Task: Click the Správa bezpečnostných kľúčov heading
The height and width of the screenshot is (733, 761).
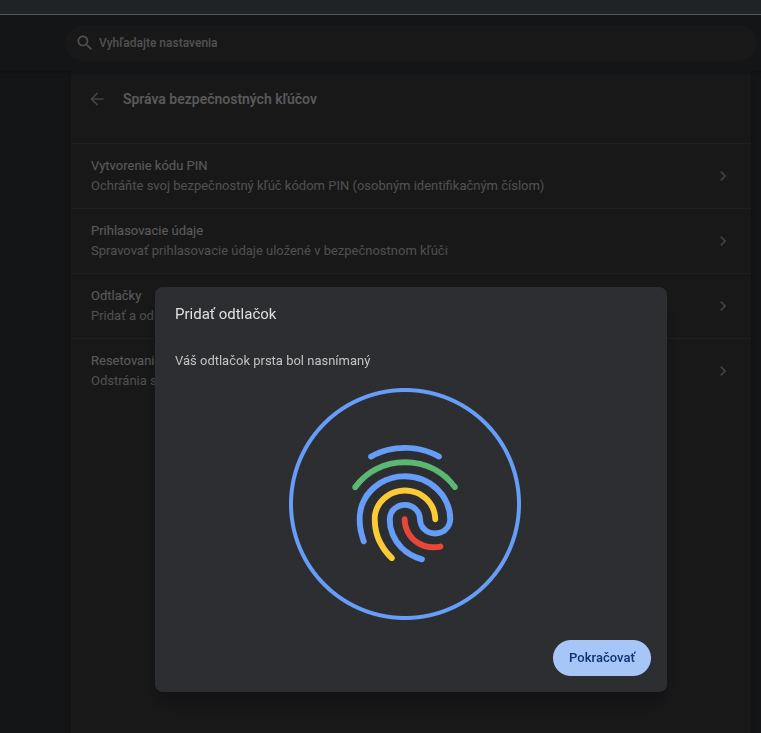Action: pyautogui.click(x=219, y=99)
